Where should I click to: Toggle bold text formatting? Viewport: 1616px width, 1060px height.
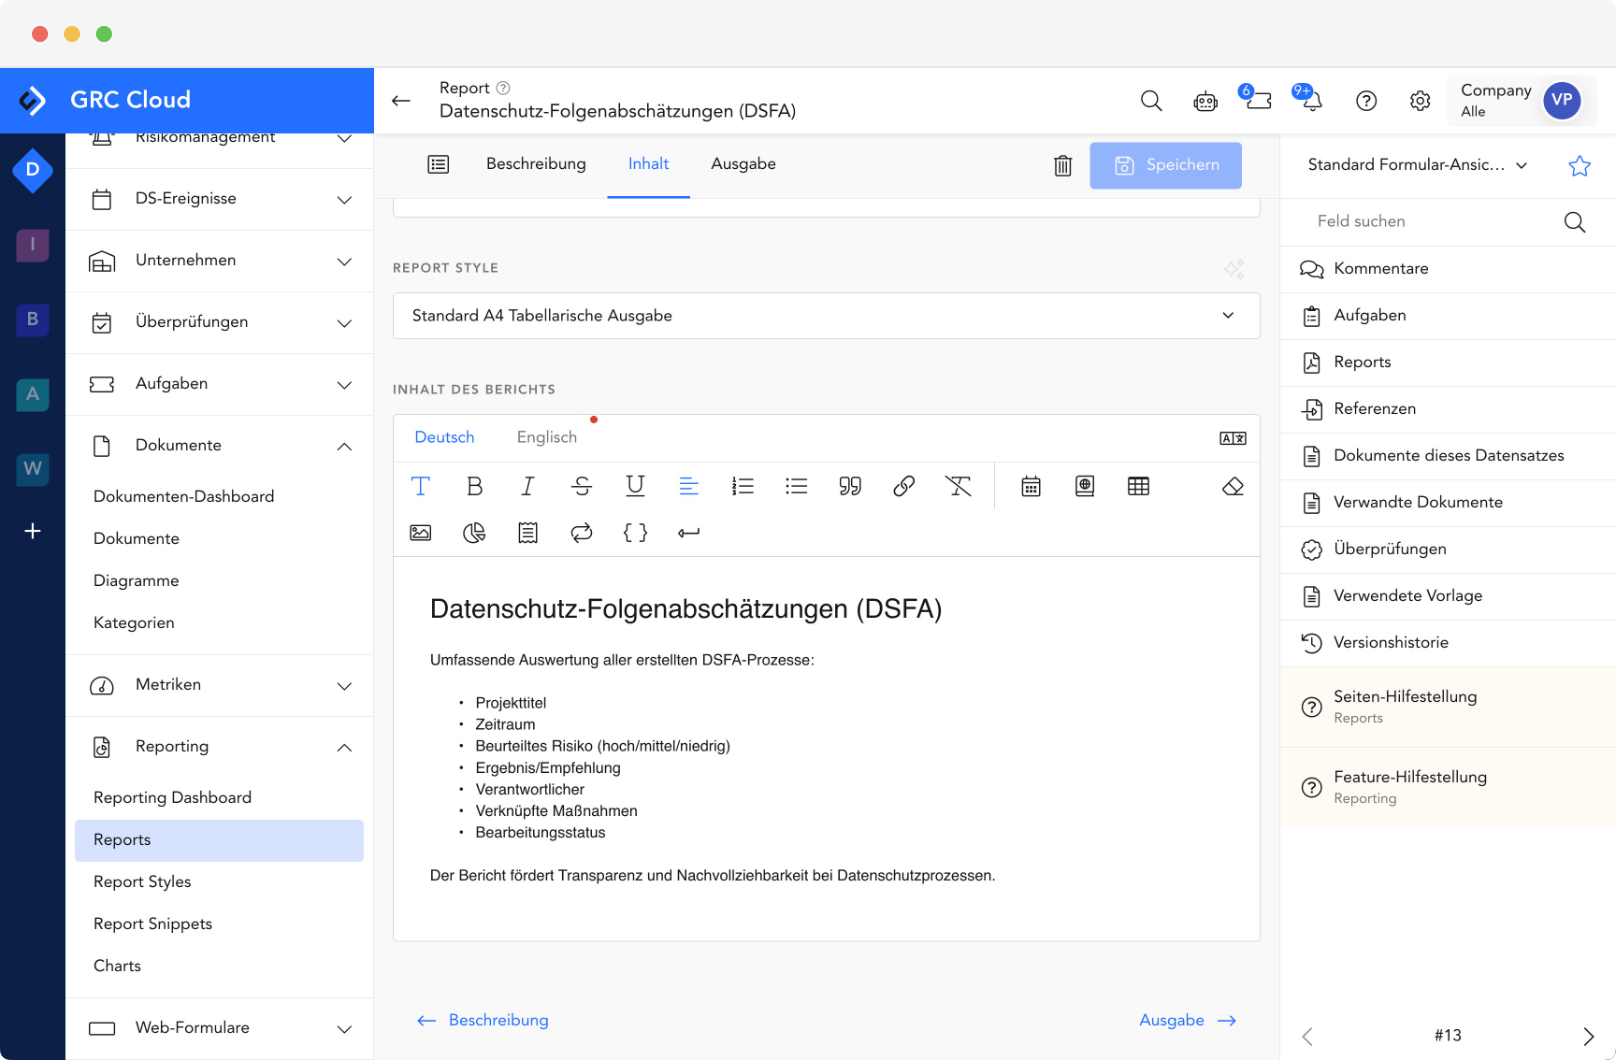point(475,486)
